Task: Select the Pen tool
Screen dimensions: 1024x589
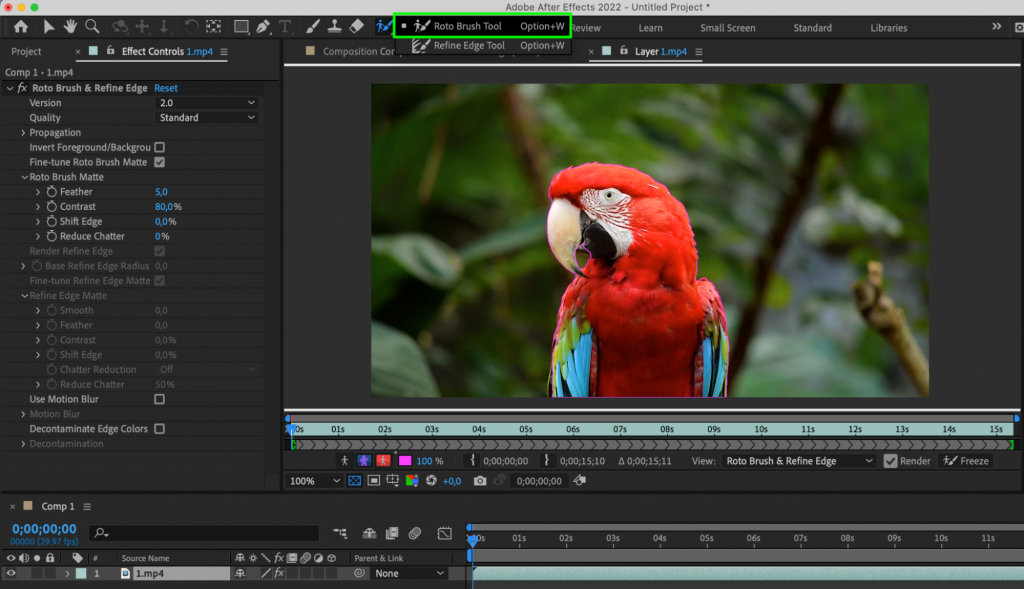Action: pos(264,27)
